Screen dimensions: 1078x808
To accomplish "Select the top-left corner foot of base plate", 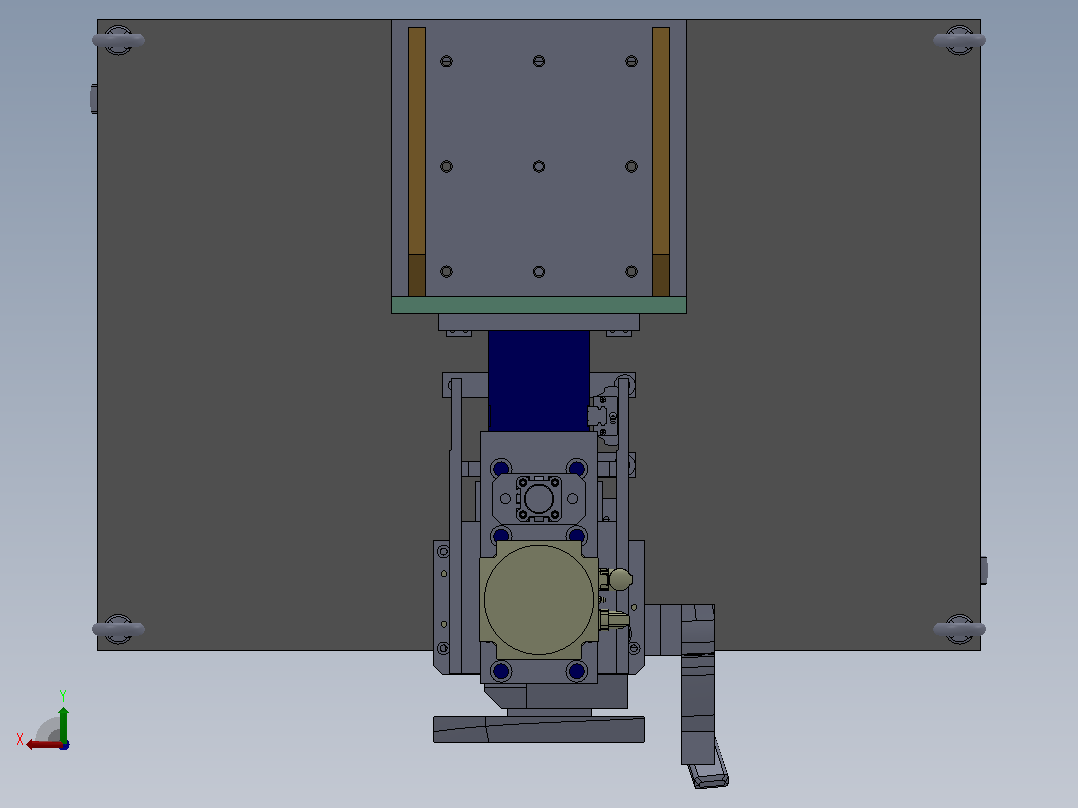I will [x=118, y=41].
